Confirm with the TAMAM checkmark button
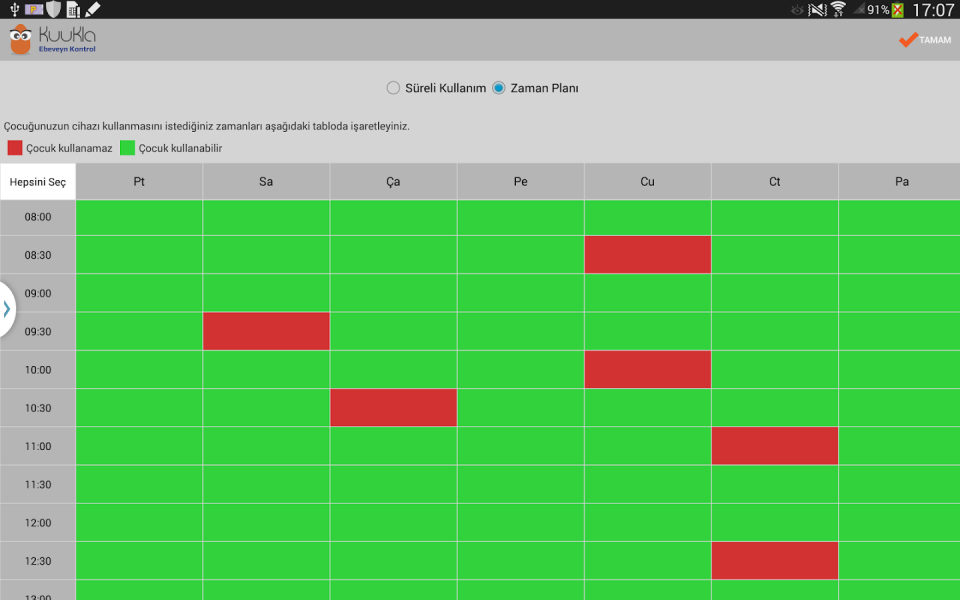The height and width of the screenshot is (600, 960). pos(924,40)
